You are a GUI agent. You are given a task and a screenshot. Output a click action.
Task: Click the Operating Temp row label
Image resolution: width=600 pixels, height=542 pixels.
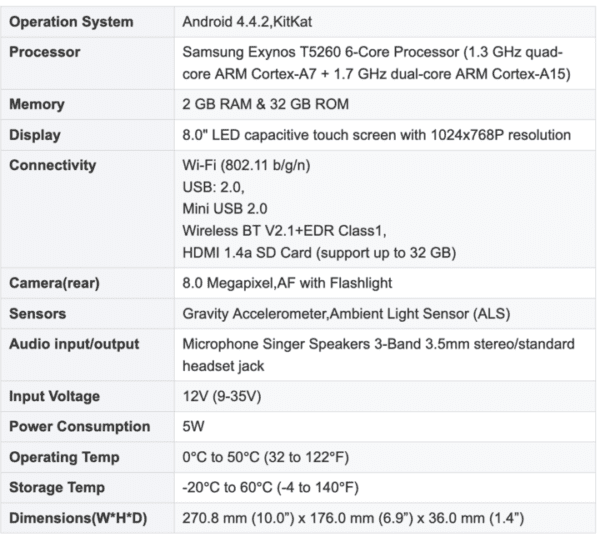[x=64, y=457]
